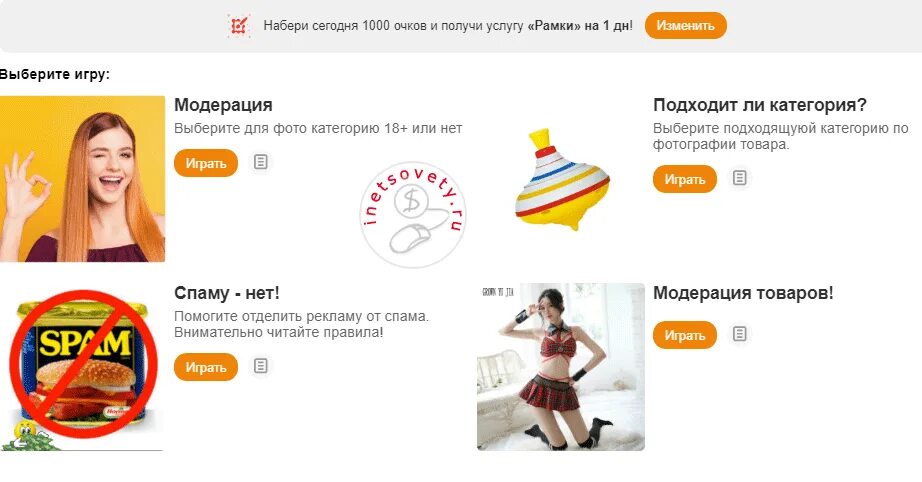
Task: Open the rules icon beside the Спаму - нет! Играть button
Action: pyautogui.click(x=260, y=366)
